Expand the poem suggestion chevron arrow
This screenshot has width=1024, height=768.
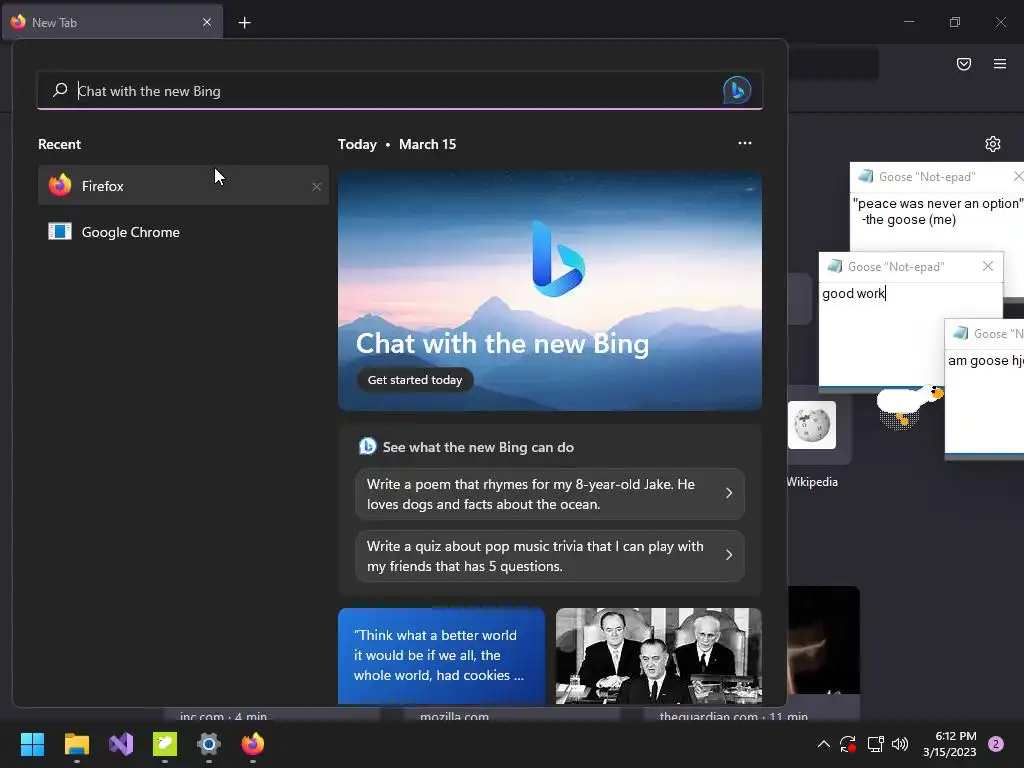click(x=729, y=493)
